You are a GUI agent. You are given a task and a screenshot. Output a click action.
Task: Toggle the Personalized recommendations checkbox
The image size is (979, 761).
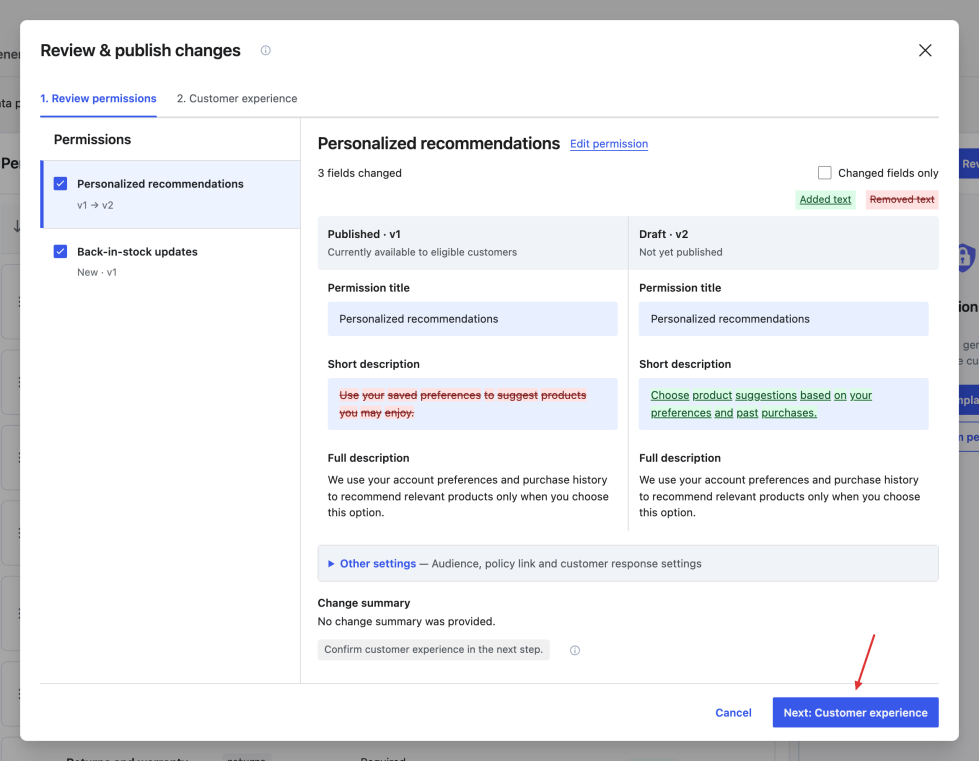click(x=61, y=184)
